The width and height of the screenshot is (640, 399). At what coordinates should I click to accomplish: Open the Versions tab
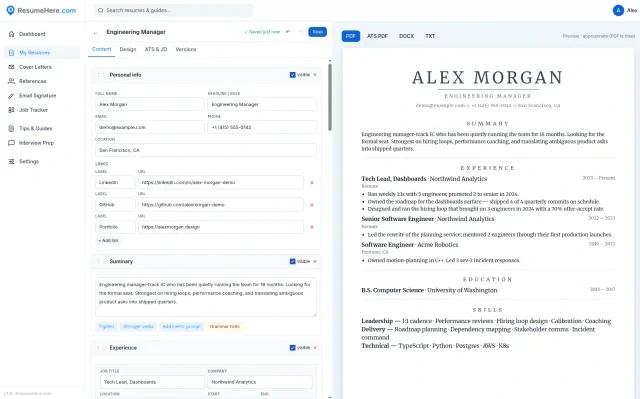tap(186, 49)
